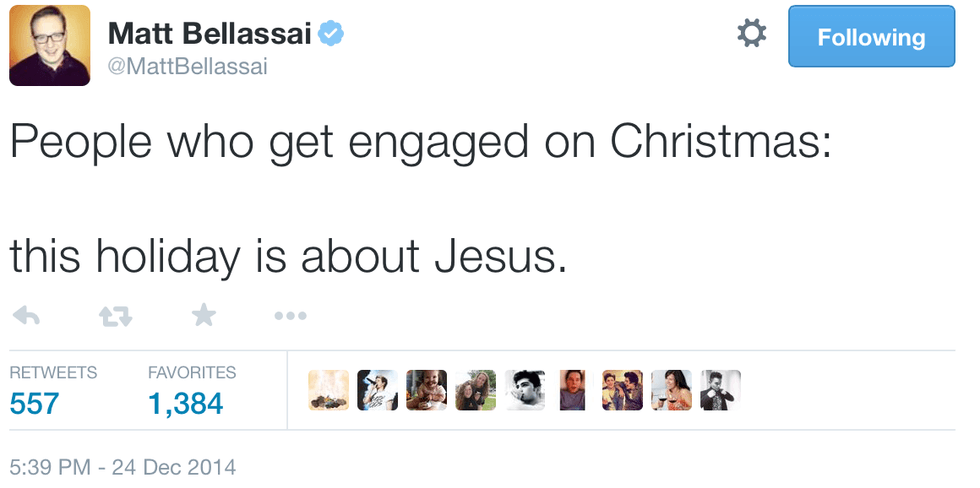Favorite the tweet with the star icon
Viewport: 980px width, 488px height.
[x=203, y=316]
